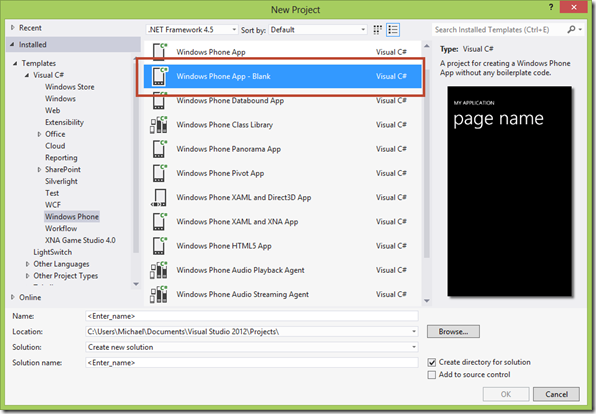This screenshot has width=596, height=414.
Task: Select Windows Phone category in tree
Action: pos(72,217)
